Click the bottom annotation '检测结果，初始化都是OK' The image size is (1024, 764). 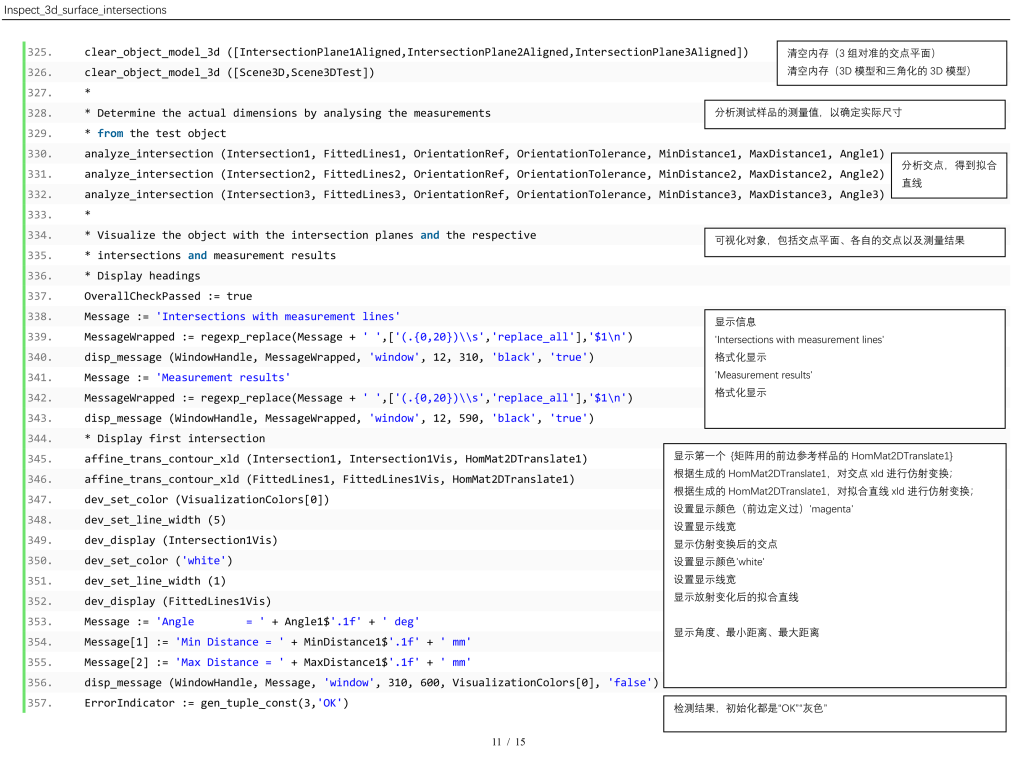(834, 713)
